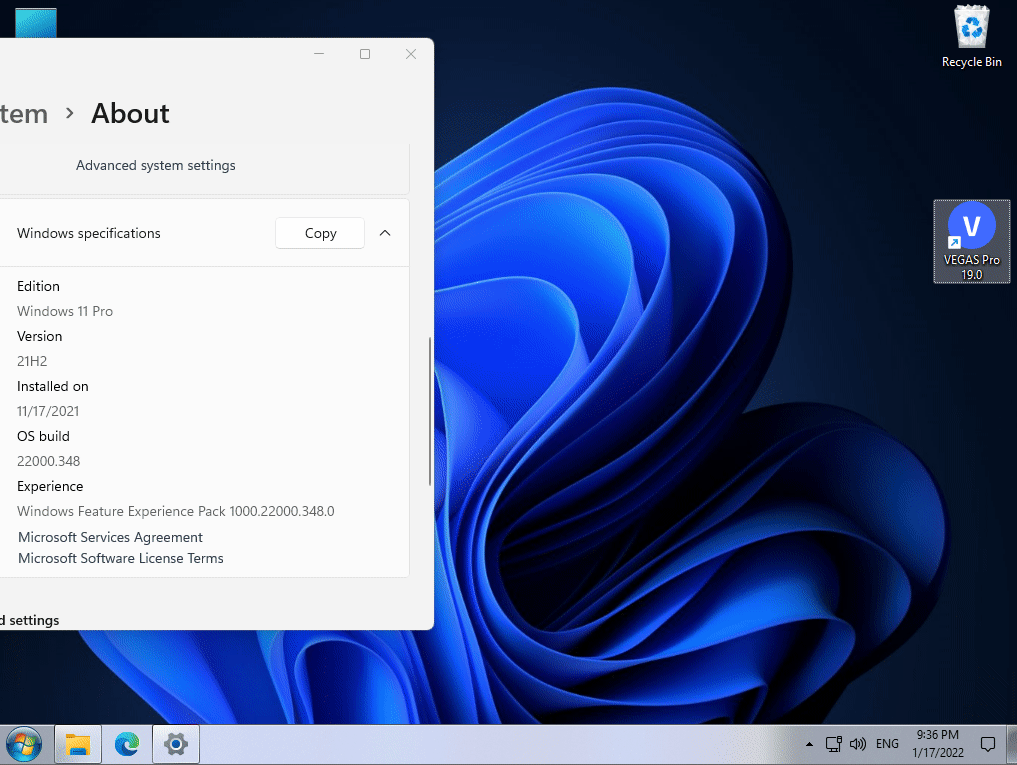The height and width of the screenshot is (765, 1017).
Task: Copy Windows specifications
Action: 320,233
